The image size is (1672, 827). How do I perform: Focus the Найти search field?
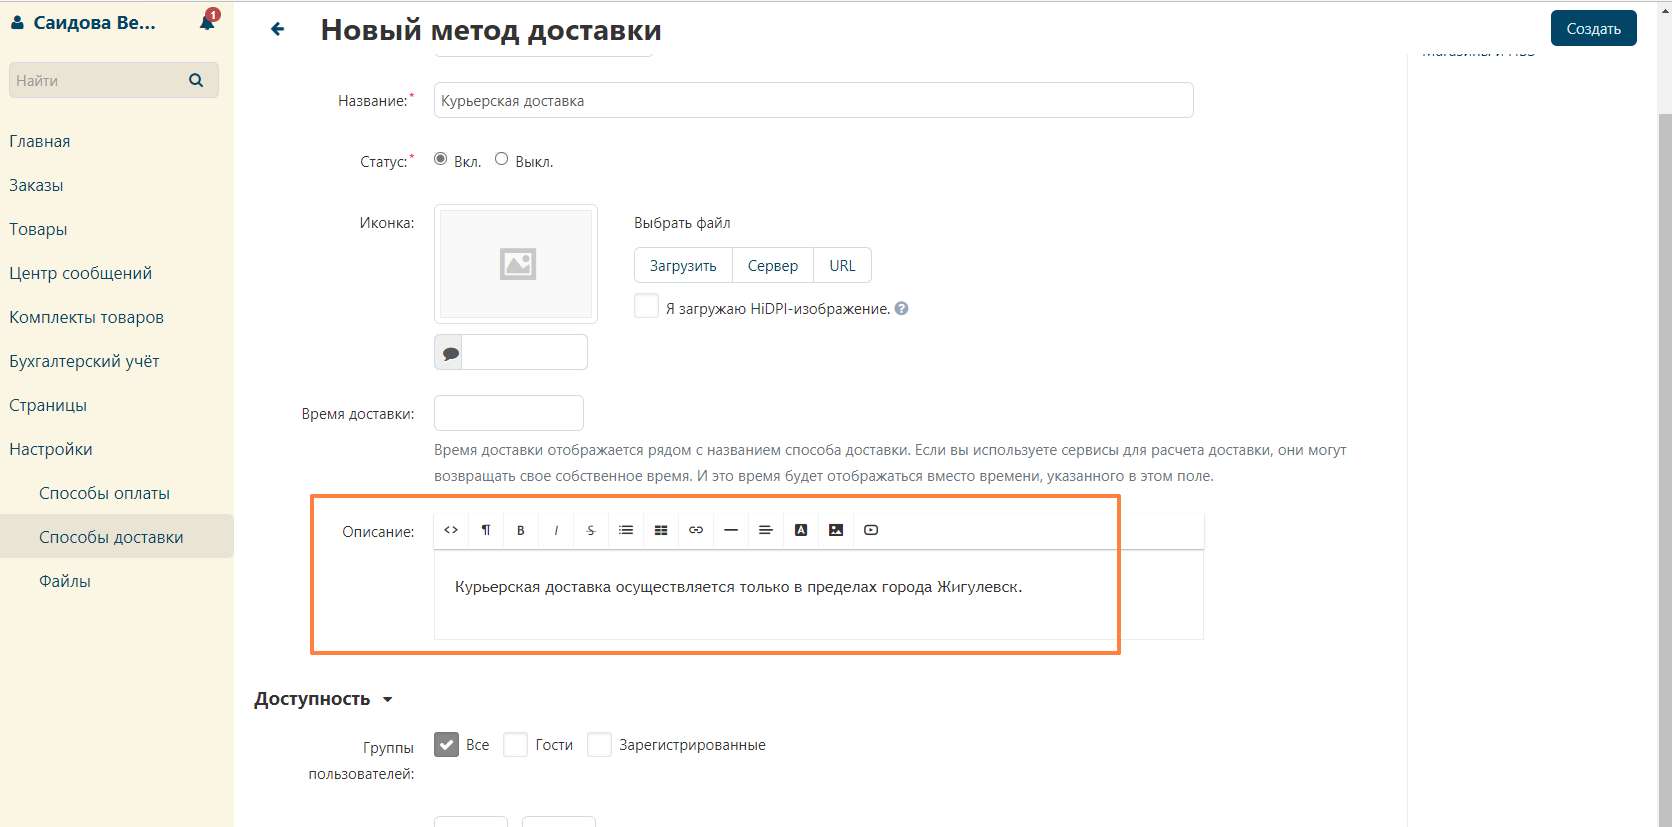[x=114, y=80]
